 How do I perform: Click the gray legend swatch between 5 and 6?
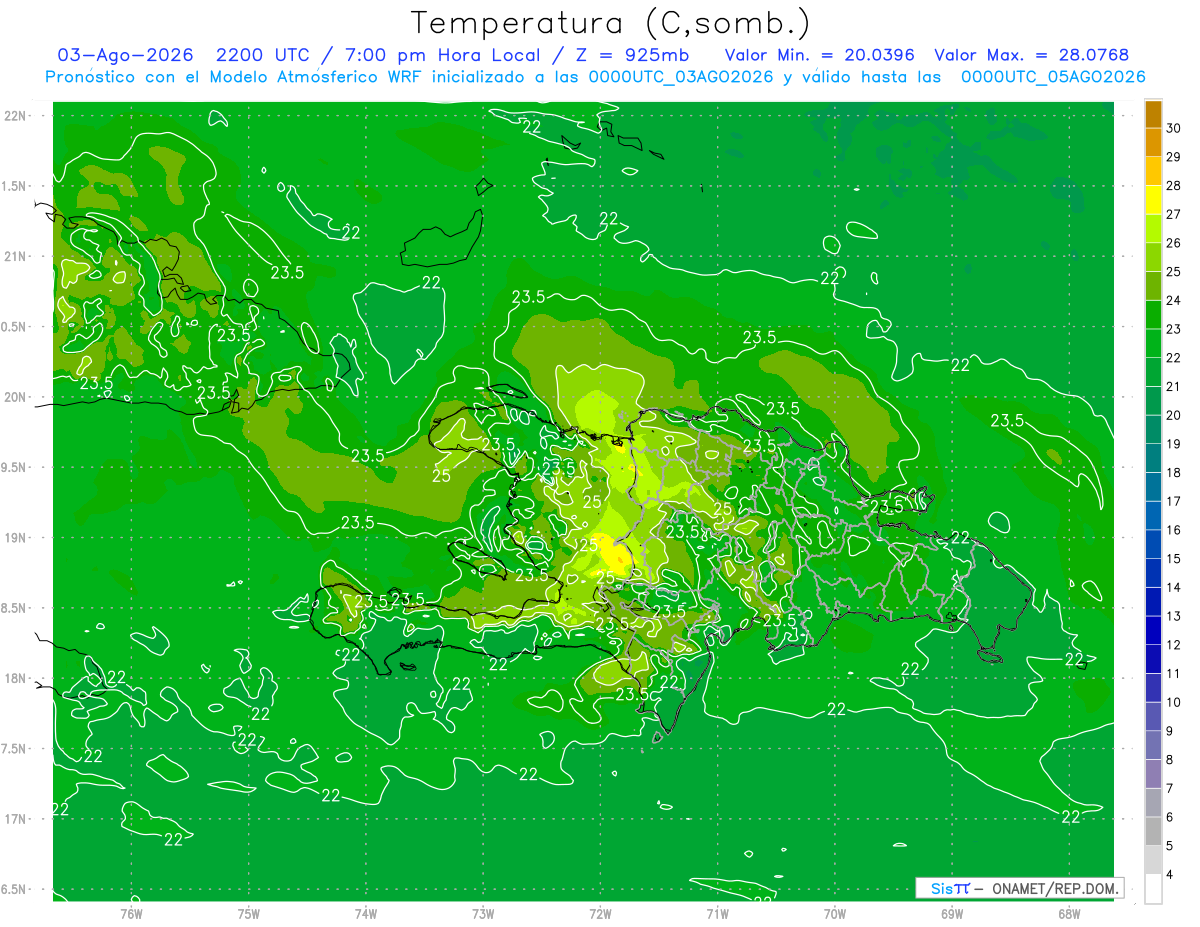point(1153,831)
